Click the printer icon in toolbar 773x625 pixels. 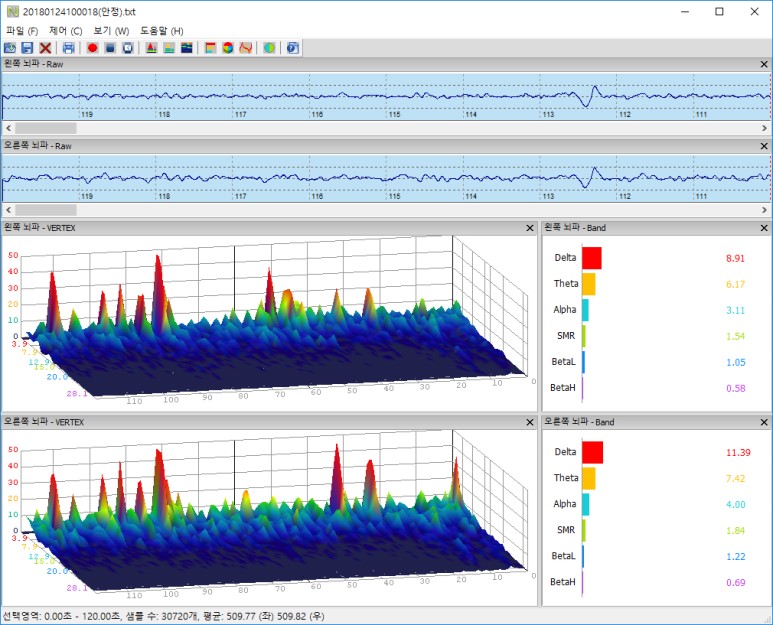pos(69,48)
